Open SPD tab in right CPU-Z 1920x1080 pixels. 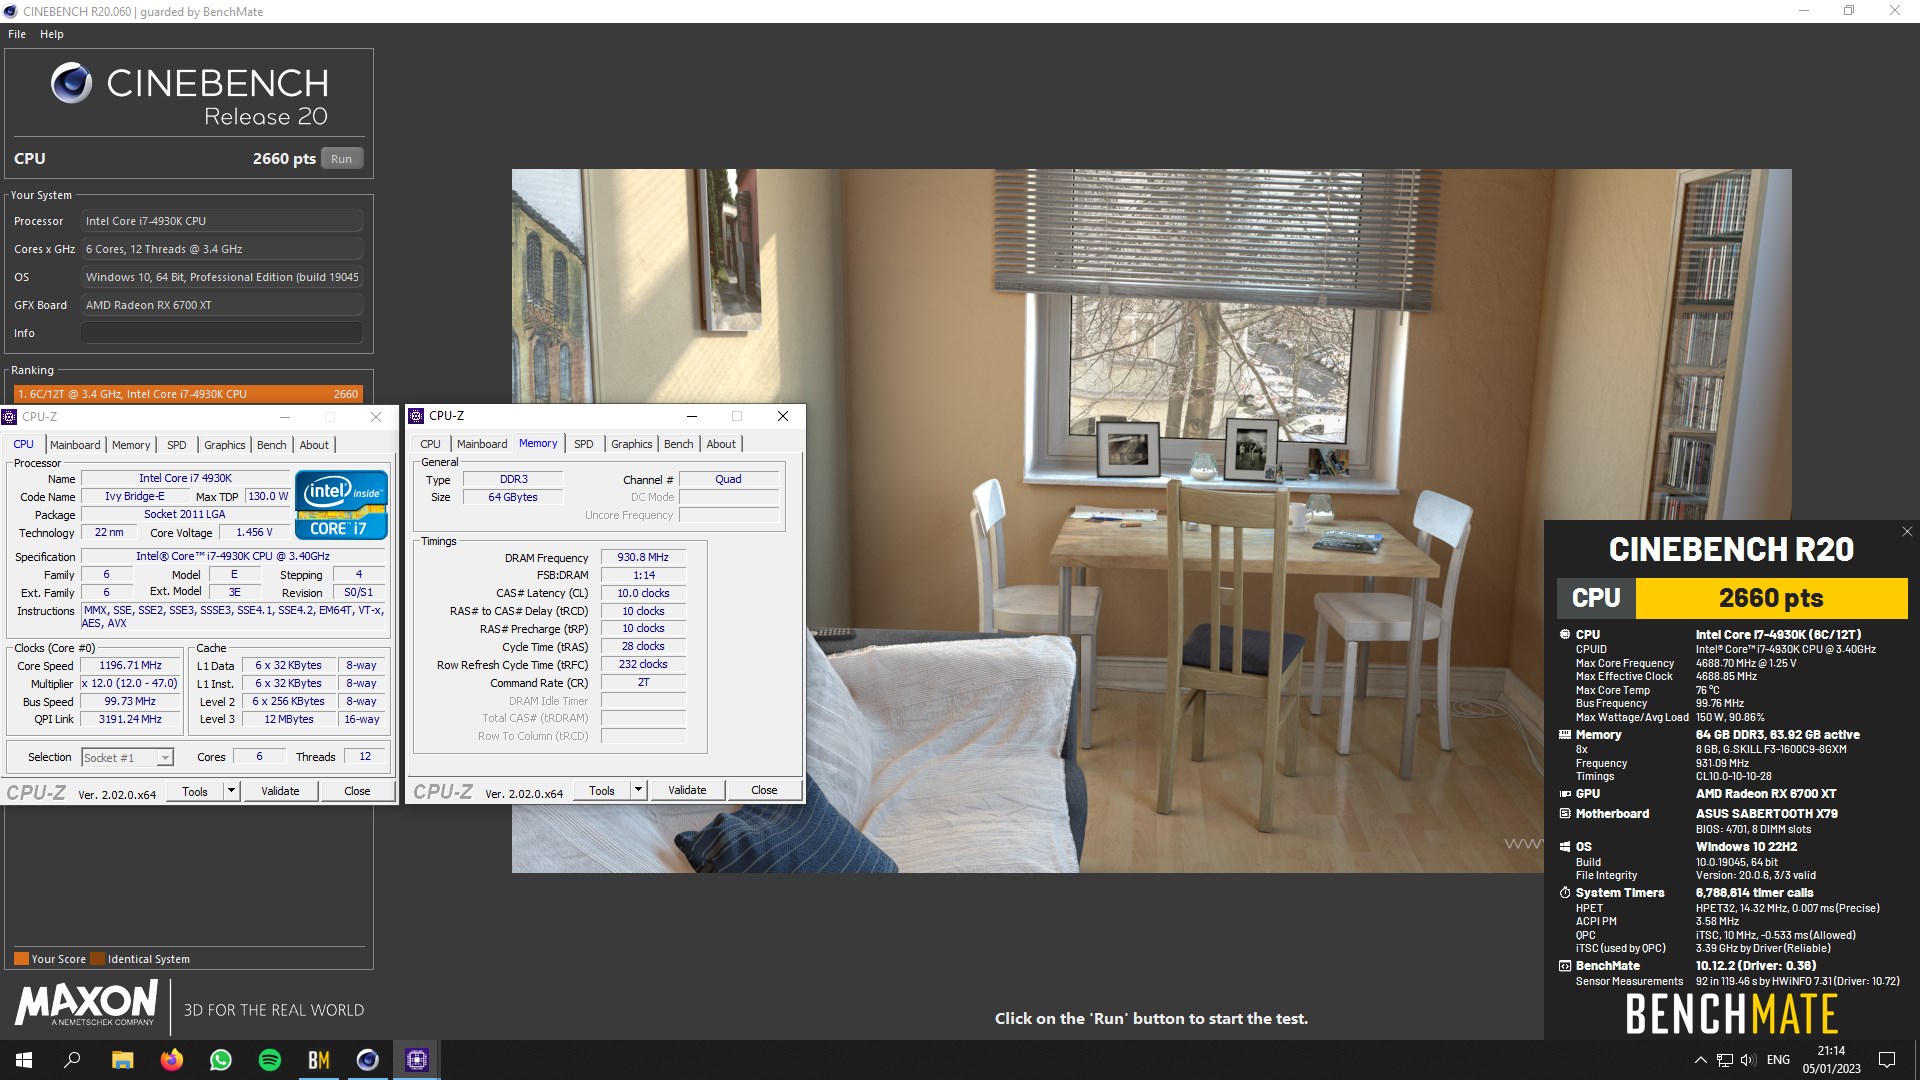[x=584, y=444]
